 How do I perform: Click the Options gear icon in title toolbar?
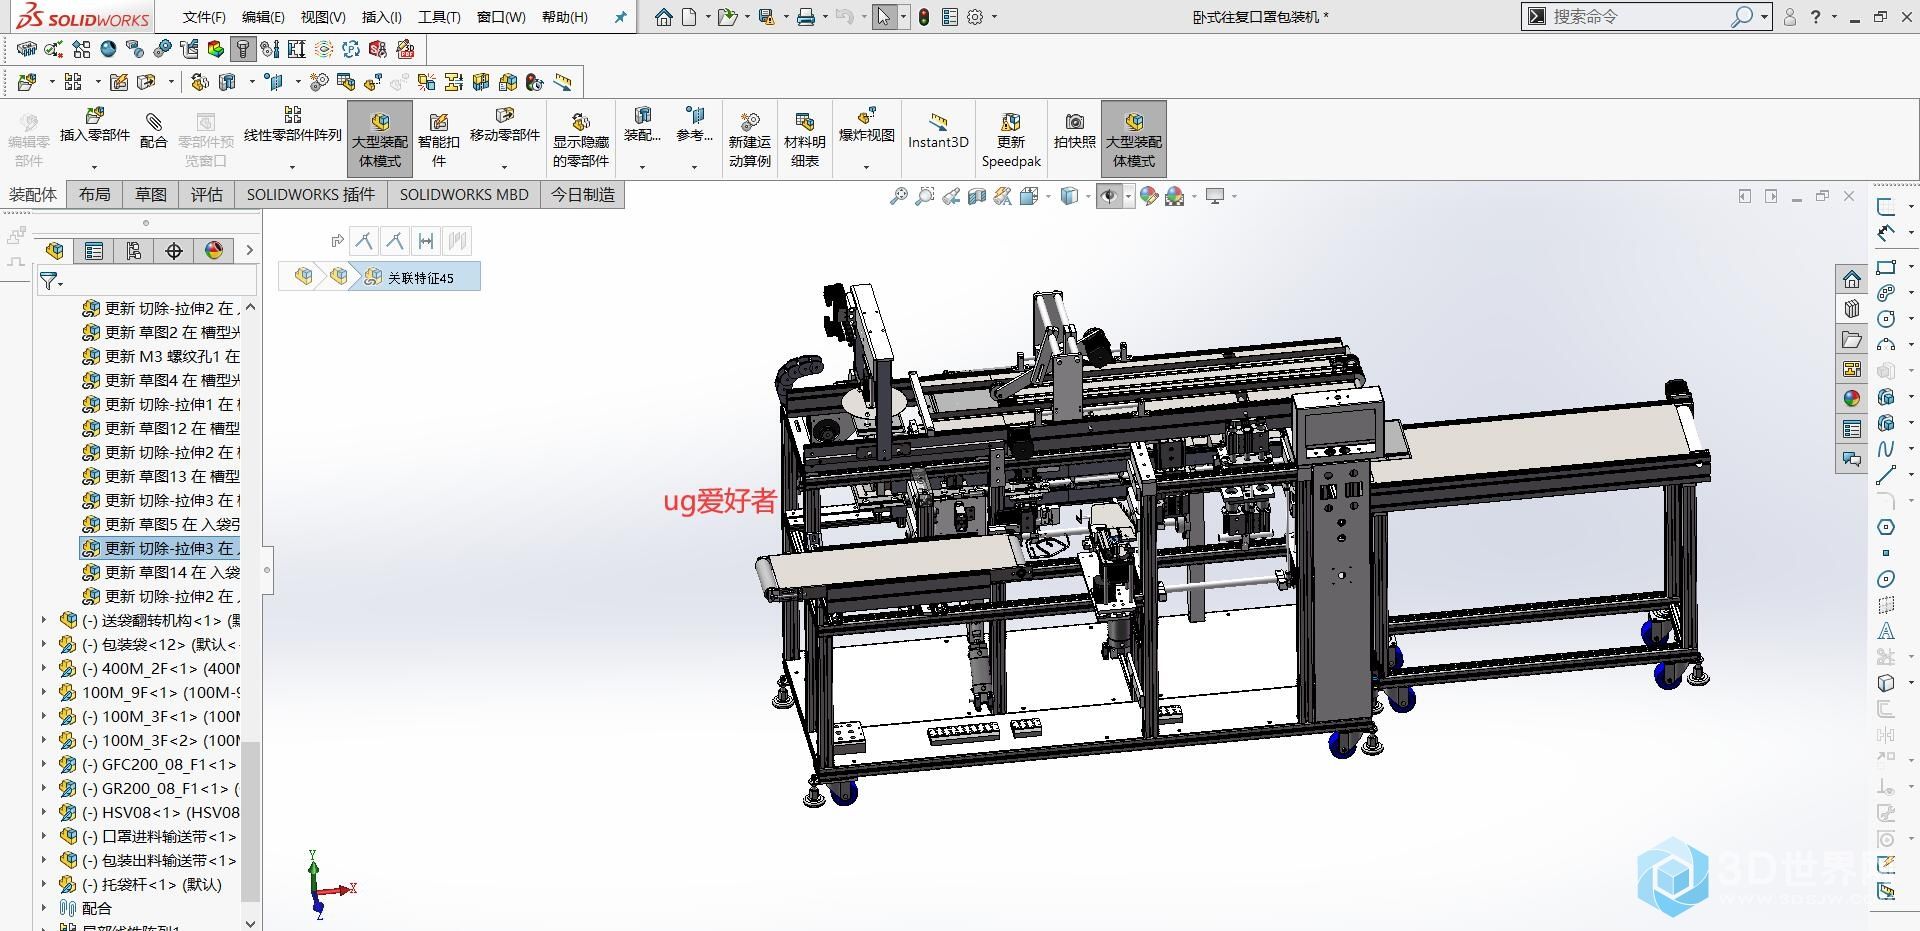976,17
